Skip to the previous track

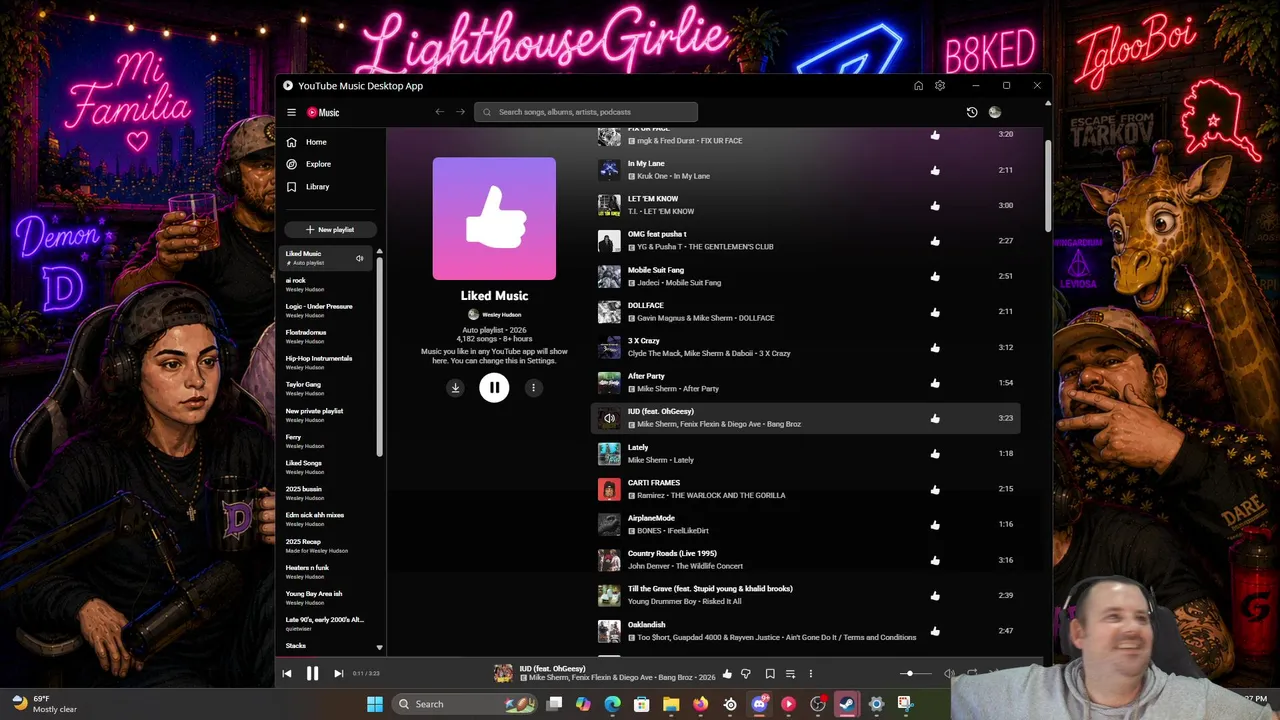(287, 674)
